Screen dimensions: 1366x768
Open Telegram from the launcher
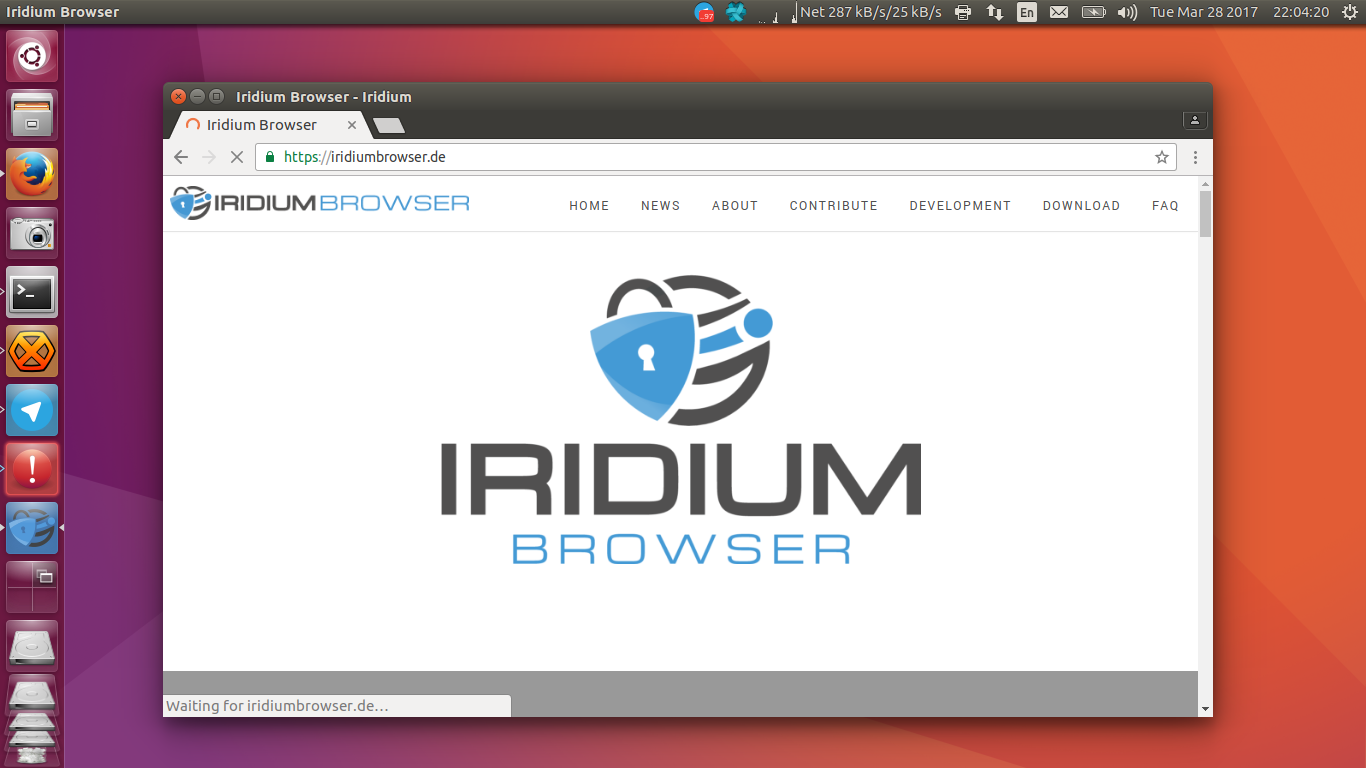tap(32, 410)
